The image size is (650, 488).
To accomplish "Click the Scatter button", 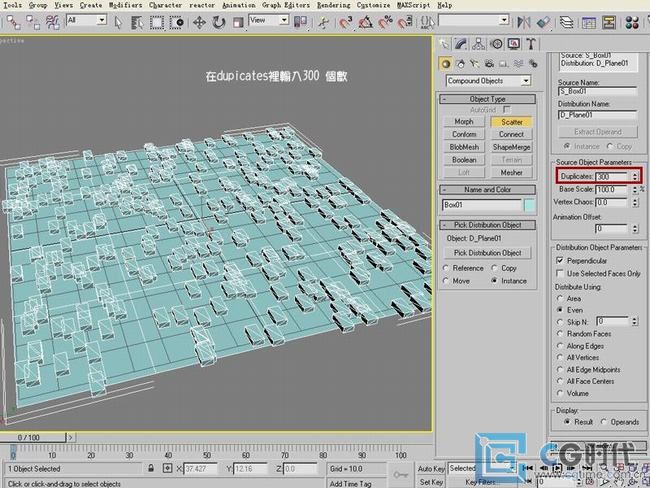I will (512, 122).
